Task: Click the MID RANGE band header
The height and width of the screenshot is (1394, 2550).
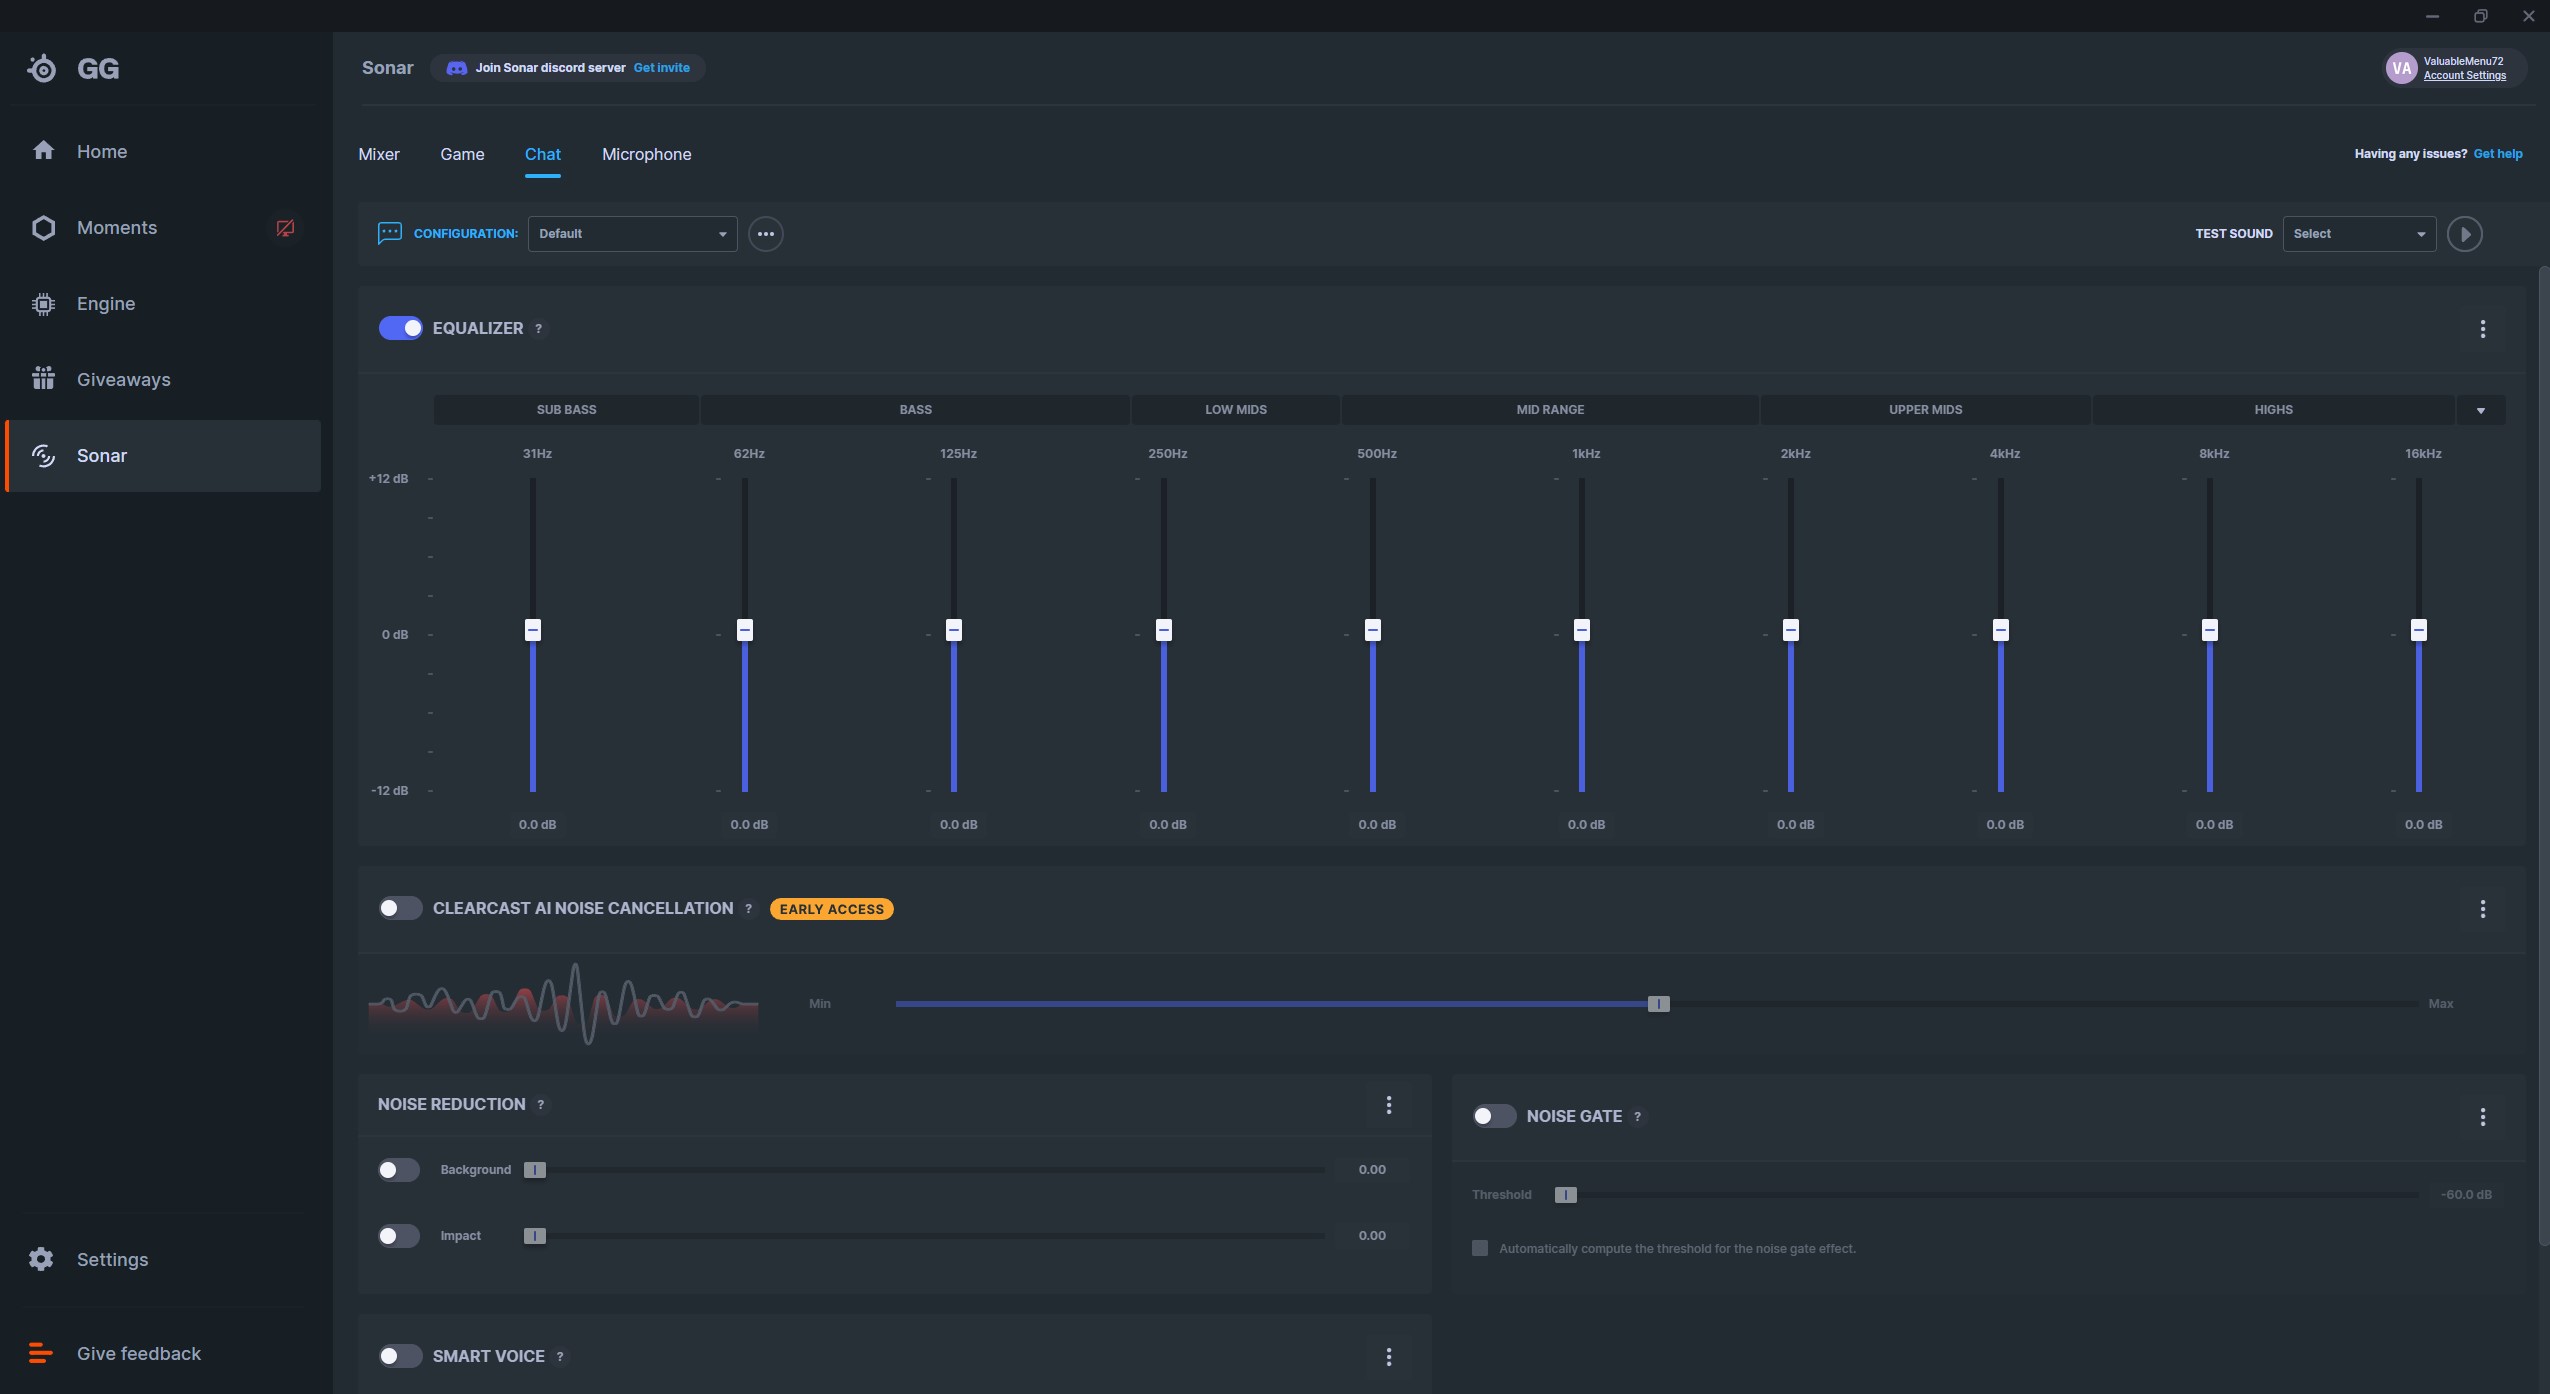Action: 1550,410
